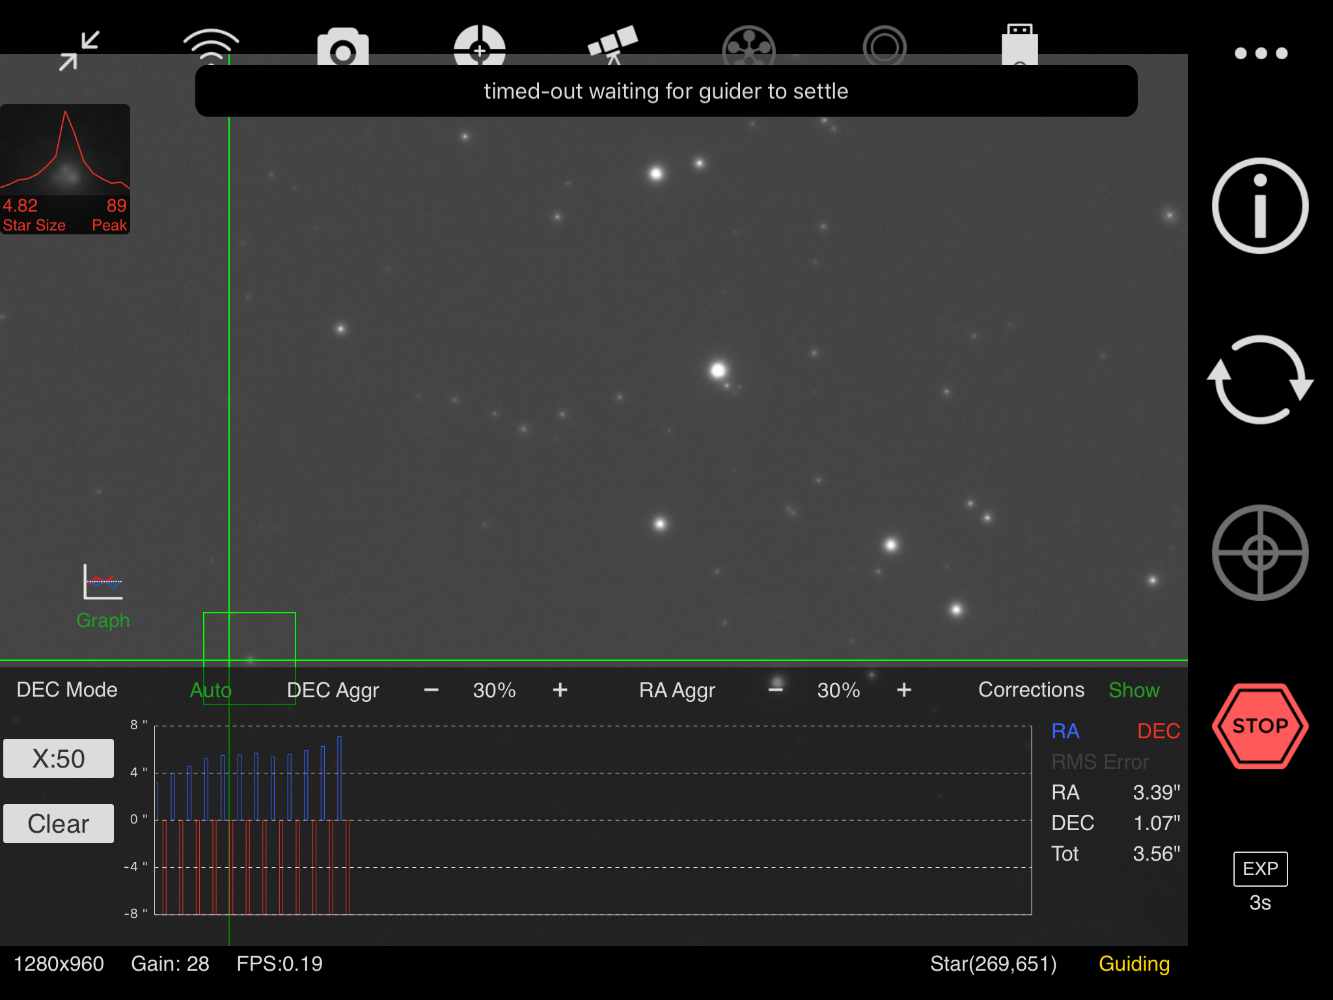The width and height of the screenshot is (1333, 1000).
Task: Tap the X:50 graph scale button
Action: [58, 759]
